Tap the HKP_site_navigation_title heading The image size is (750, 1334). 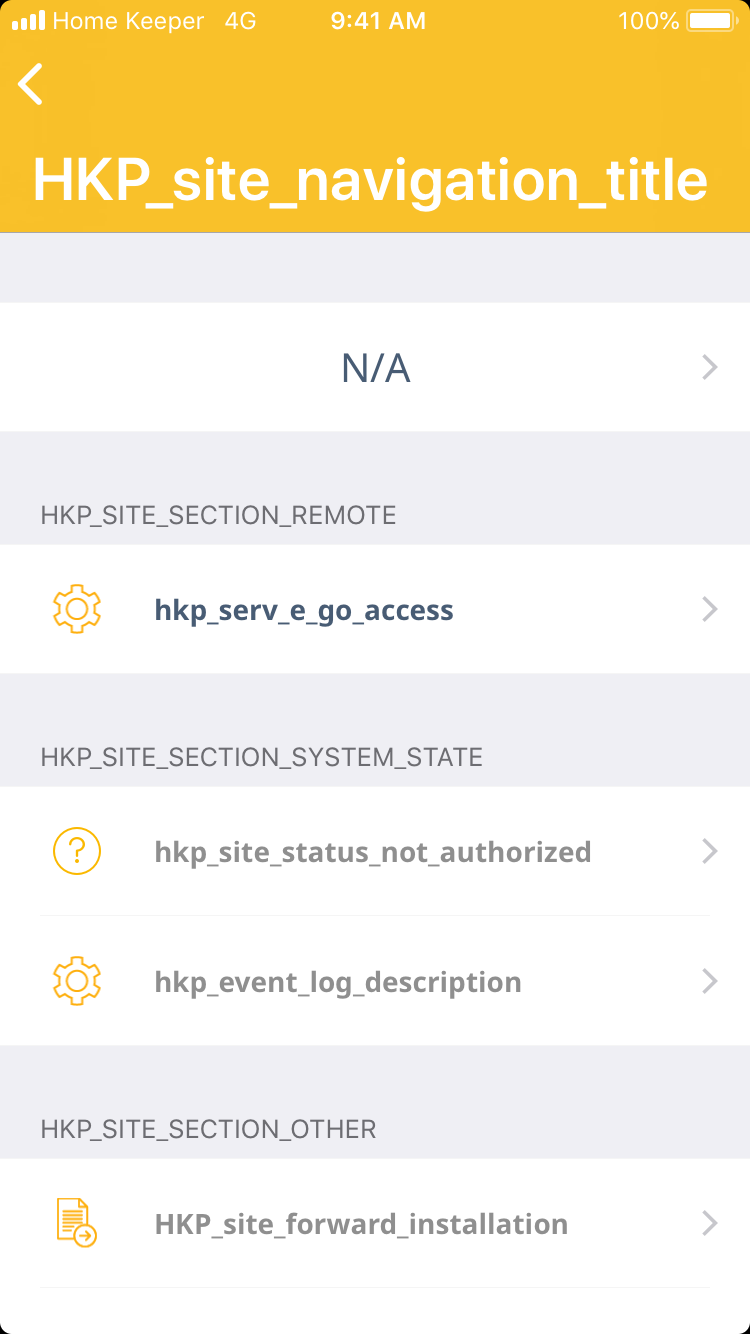370,180
